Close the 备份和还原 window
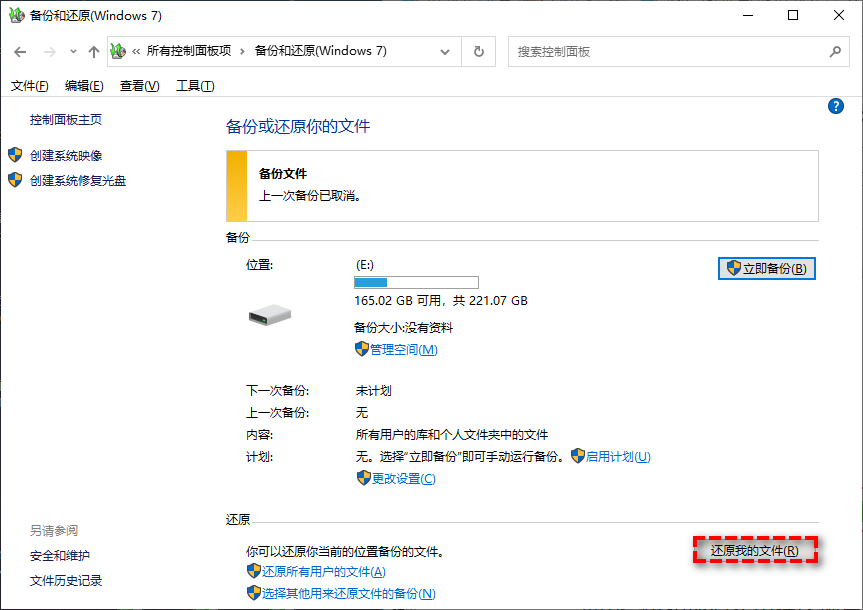 click(x=838, y=15)
